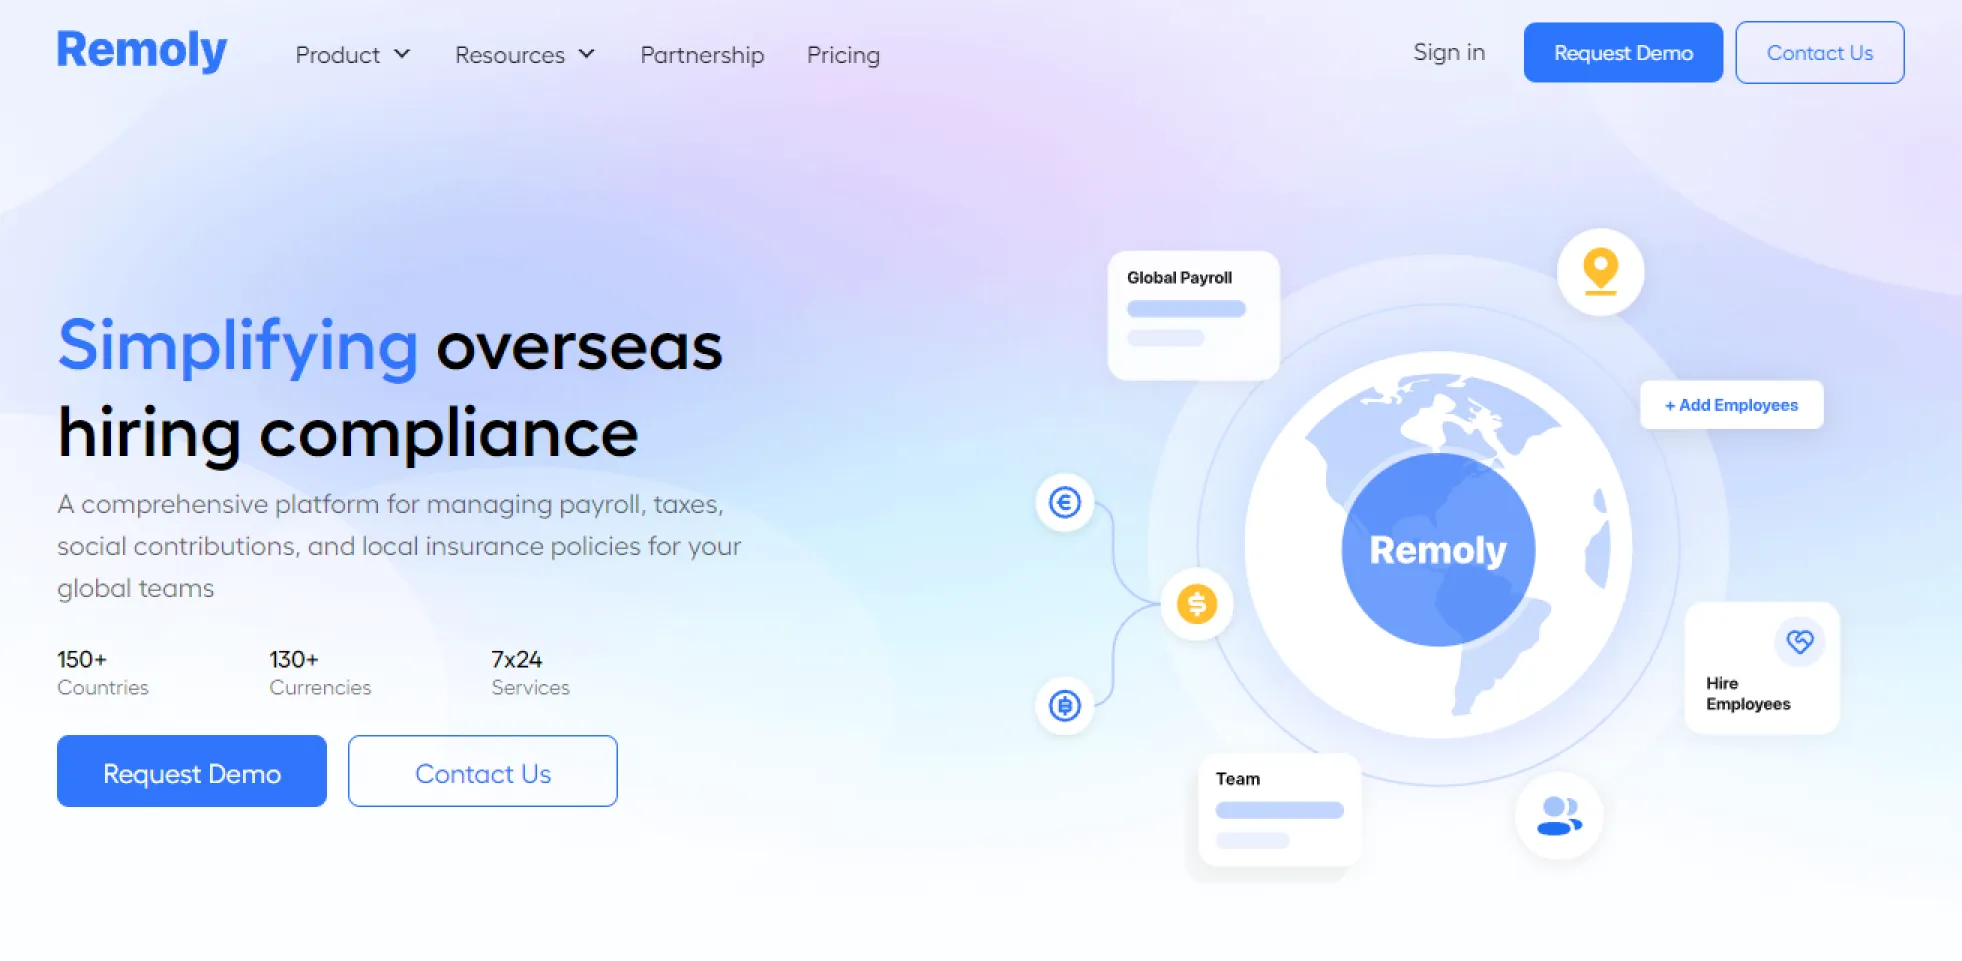Click the "7x24" Services stat

click(530, 673)
